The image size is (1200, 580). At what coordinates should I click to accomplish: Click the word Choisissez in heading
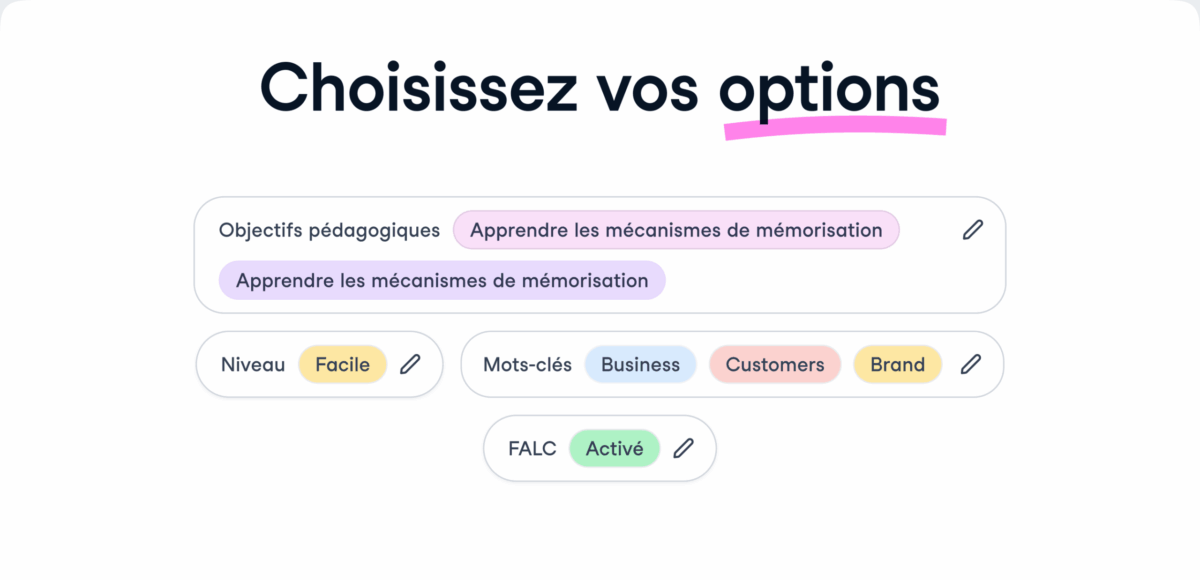tap(419, 86)
